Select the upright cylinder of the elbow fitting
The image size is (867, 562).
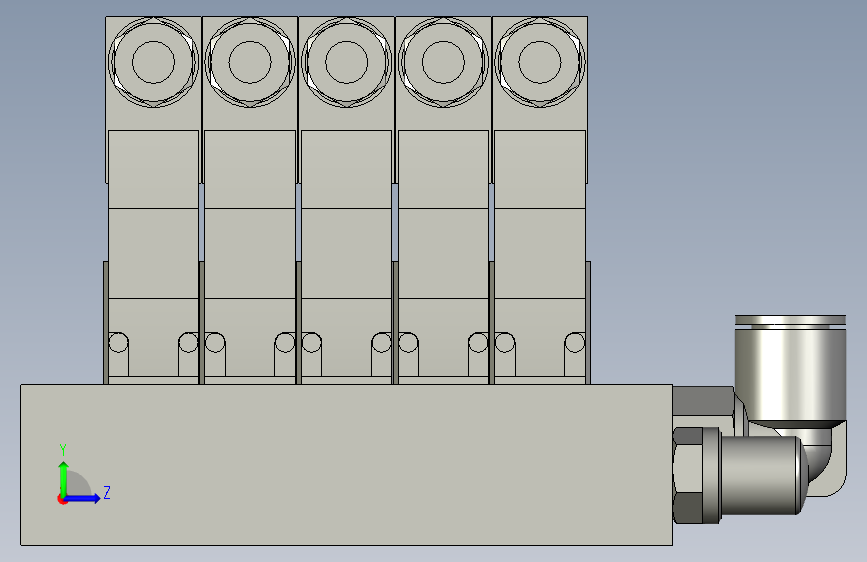click(x=790, y=368)
